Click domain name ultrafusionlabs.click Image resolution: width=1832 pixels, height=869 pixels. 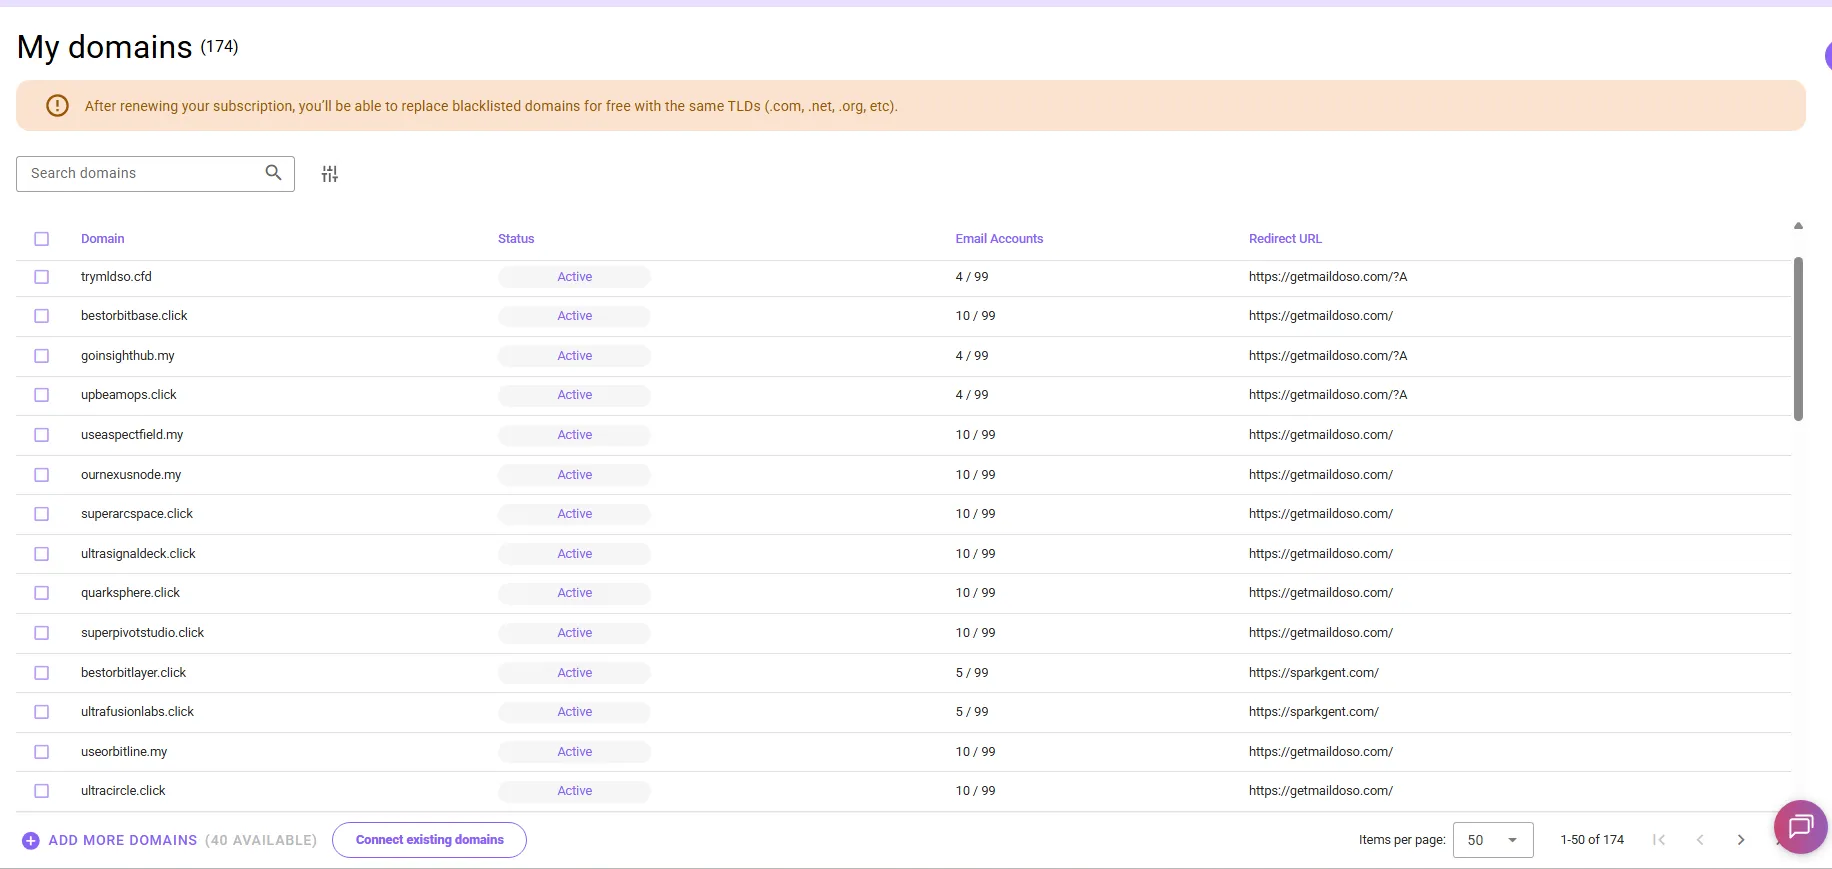click(x=137, y=712)
